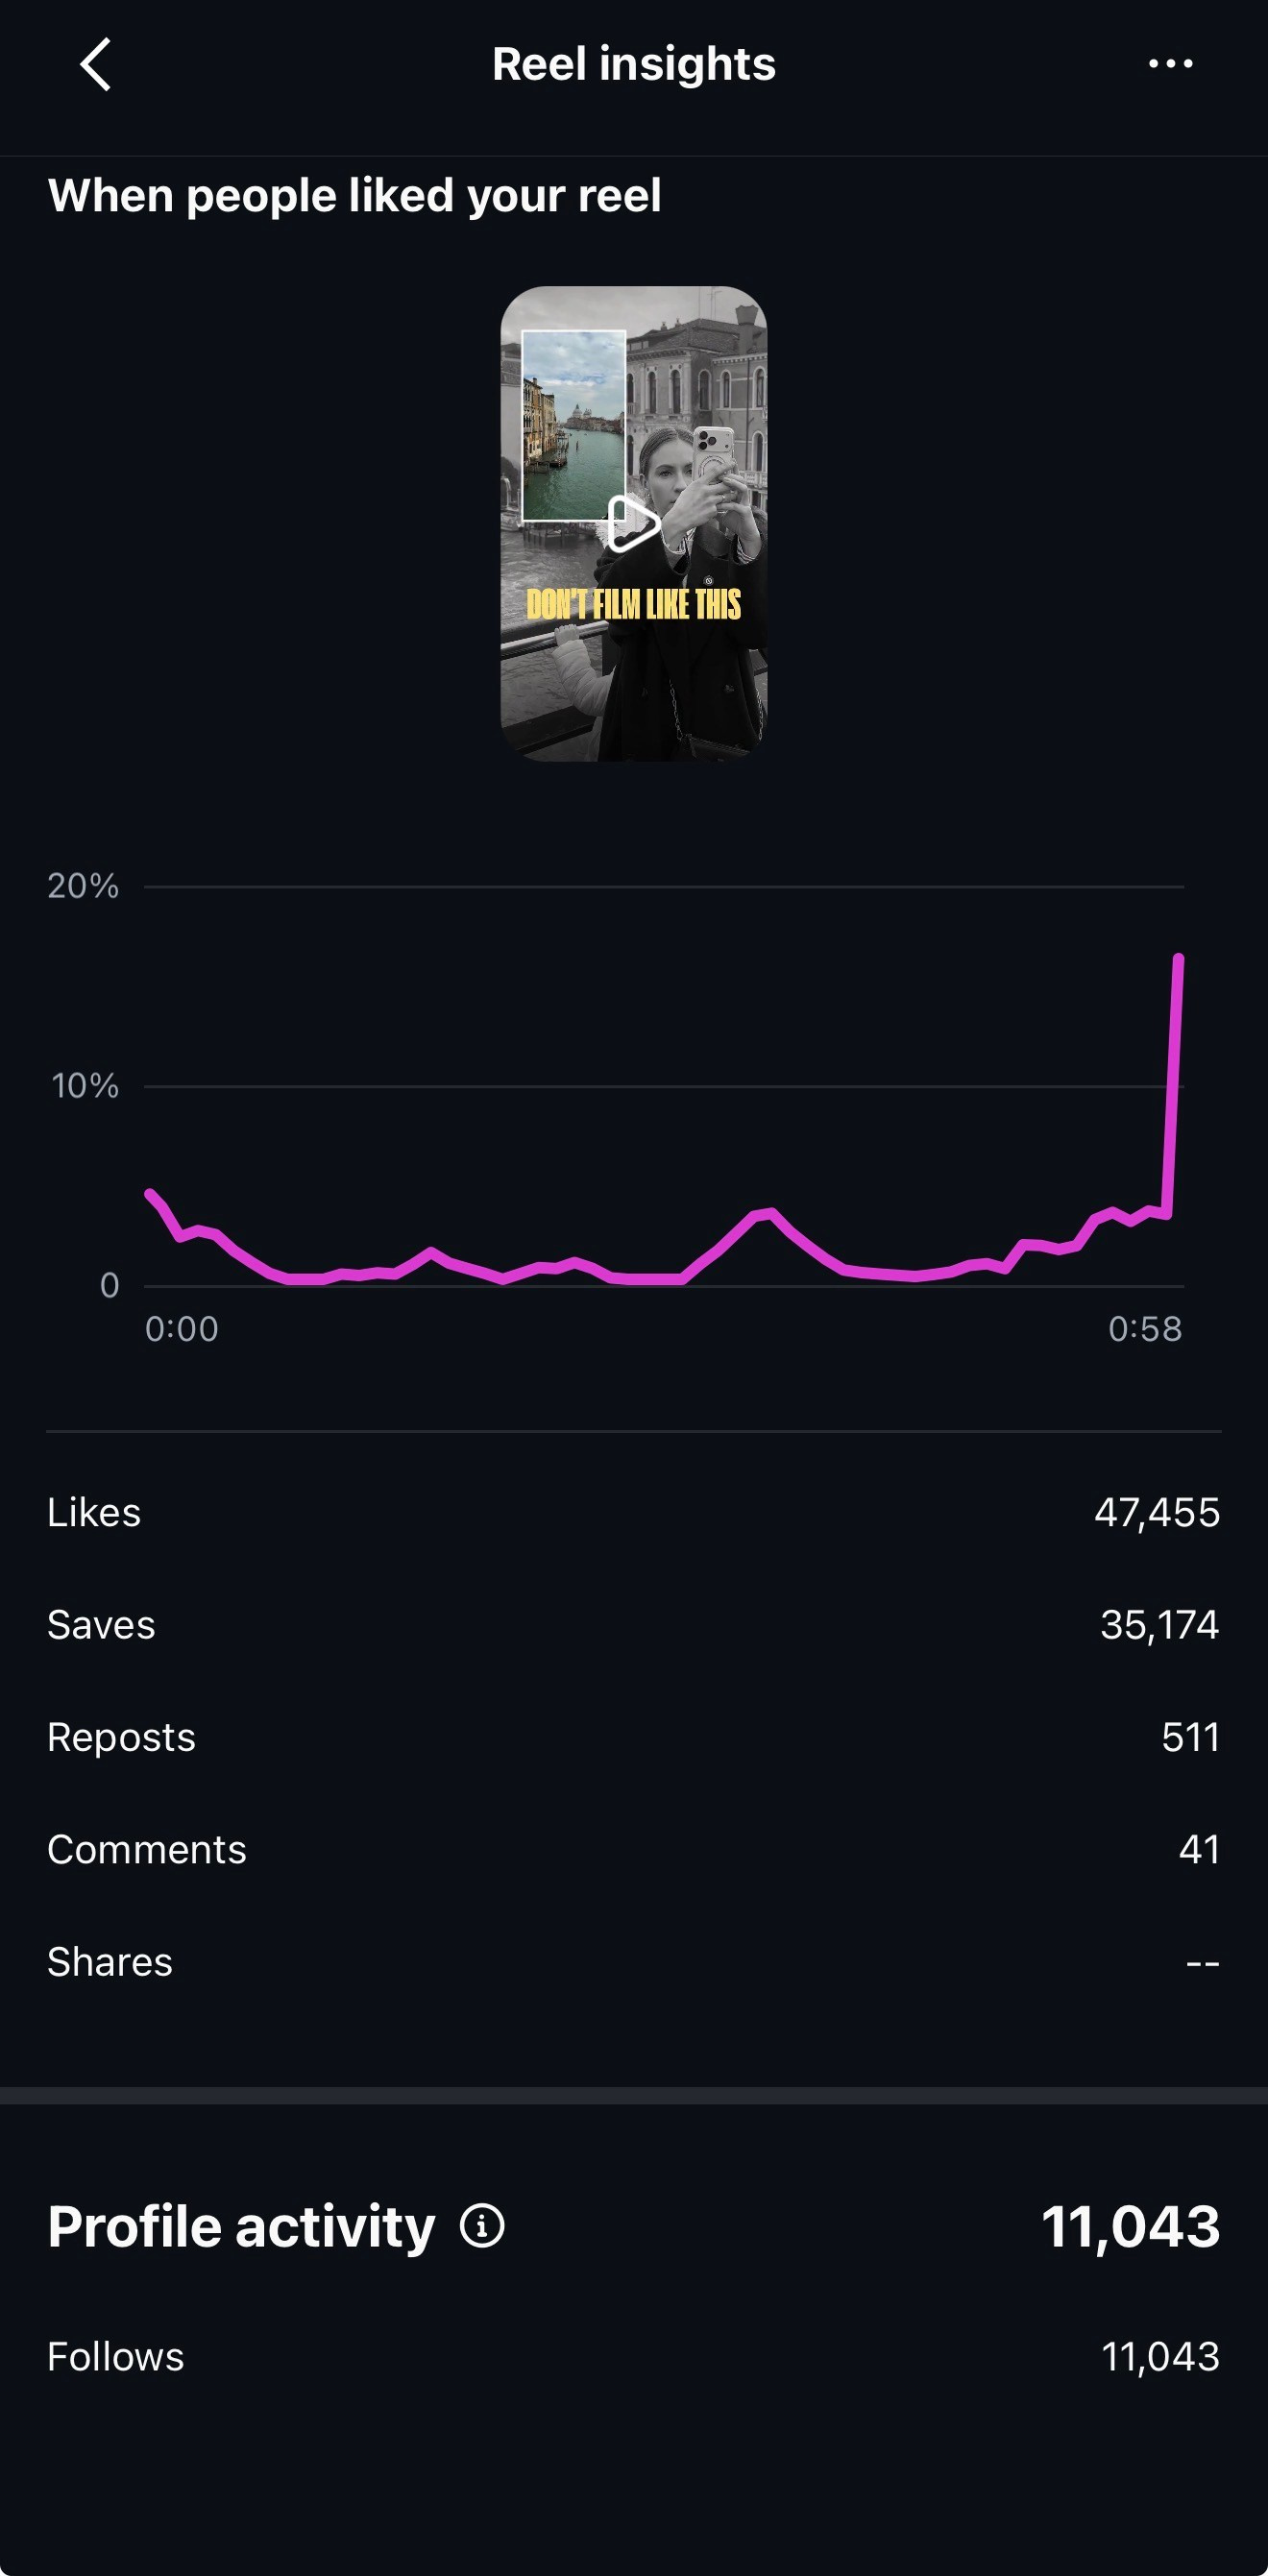Tap the Reel insights title
The width and height of the screenshot is (1268, 2576).
pyautogui.click(x=633, y=64)
